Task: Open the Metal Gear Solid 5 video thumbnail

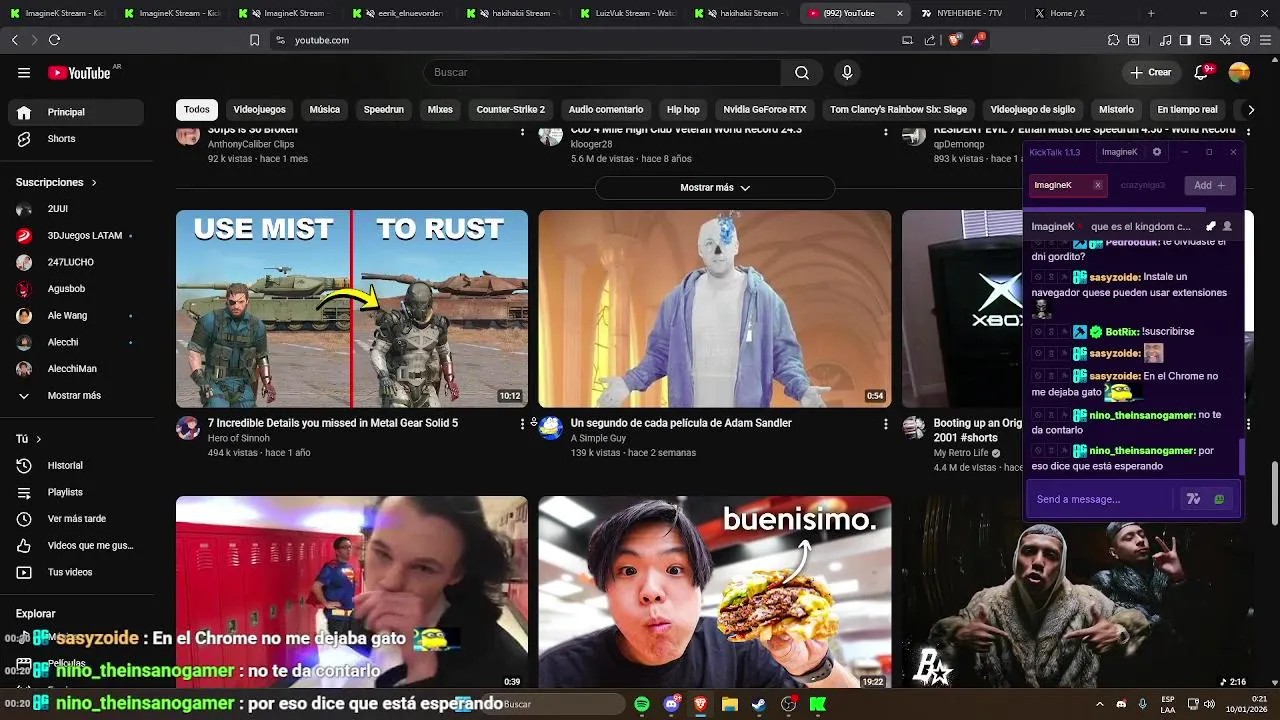Action: pos(352,308)
